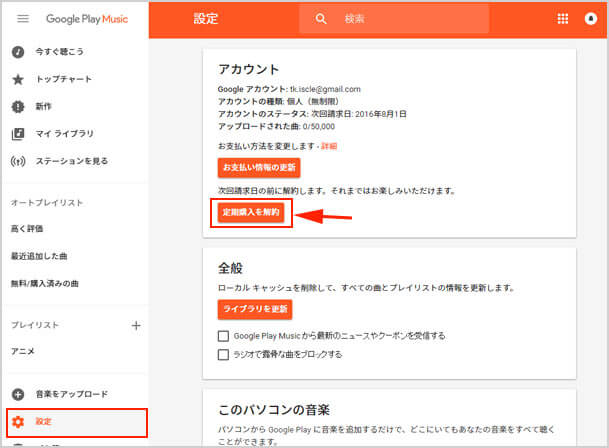Open the 新作 section
The width and height of the screenshot is (609, 448).
44,106
